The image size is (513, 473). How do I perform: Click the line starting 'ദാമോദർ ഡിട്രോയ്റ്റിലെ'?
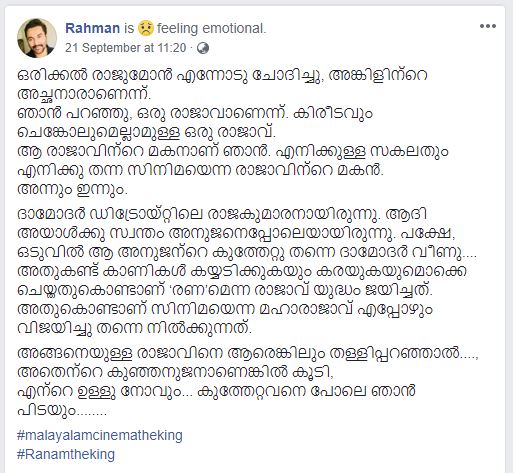222,214
